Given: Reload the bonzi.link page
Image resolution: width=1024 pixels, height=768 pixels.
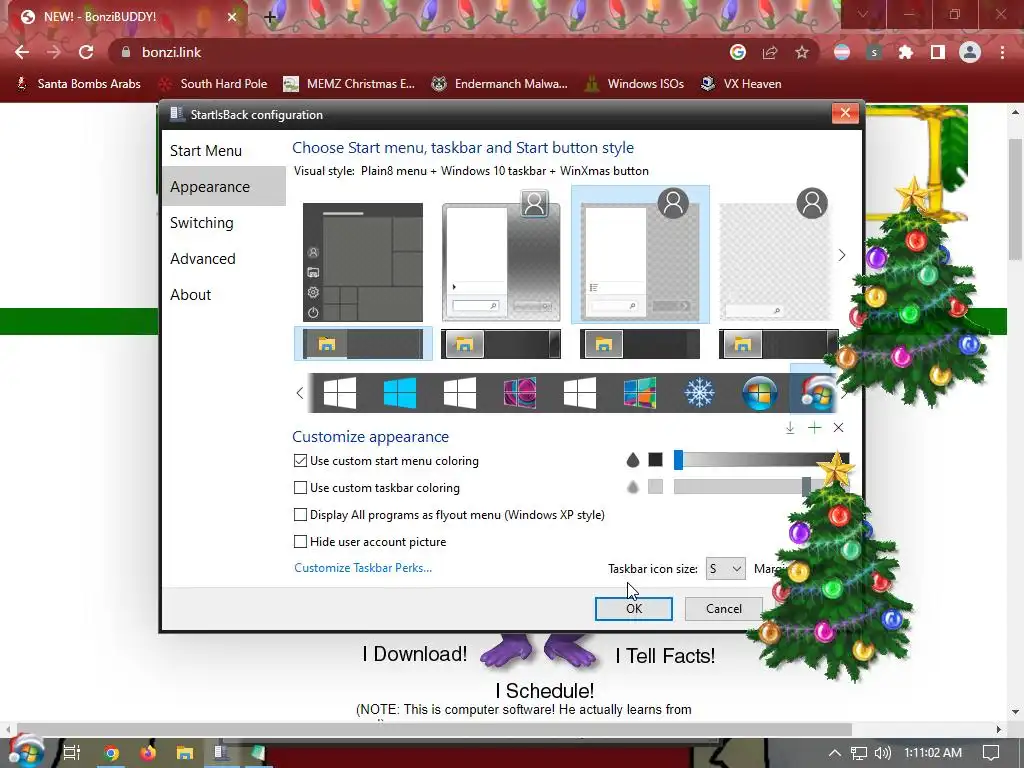Looking at the screenshot, I should 86,52.
